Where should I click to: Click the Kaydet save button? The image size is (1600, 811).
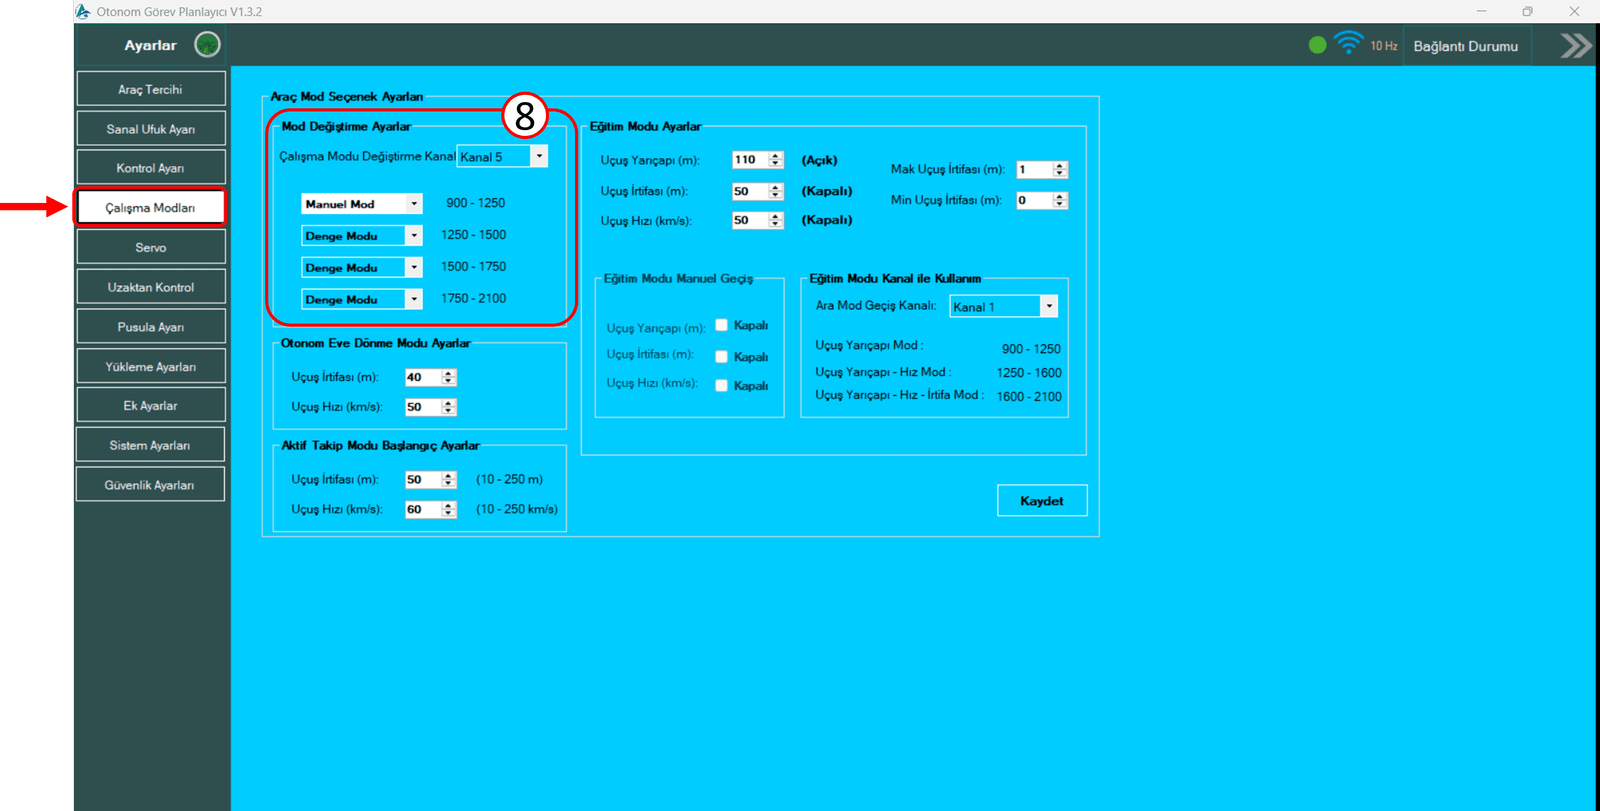1042,501
